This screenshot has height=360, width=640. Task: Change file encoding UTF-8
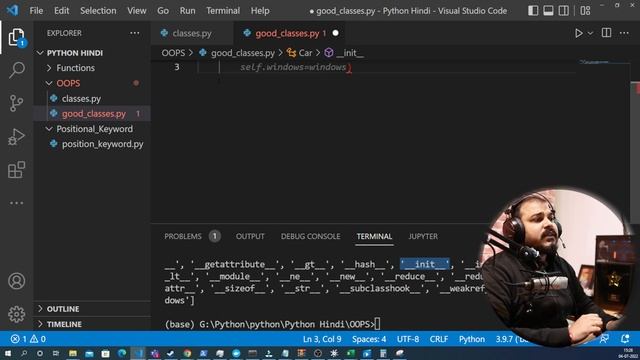[x=408, y=339]
